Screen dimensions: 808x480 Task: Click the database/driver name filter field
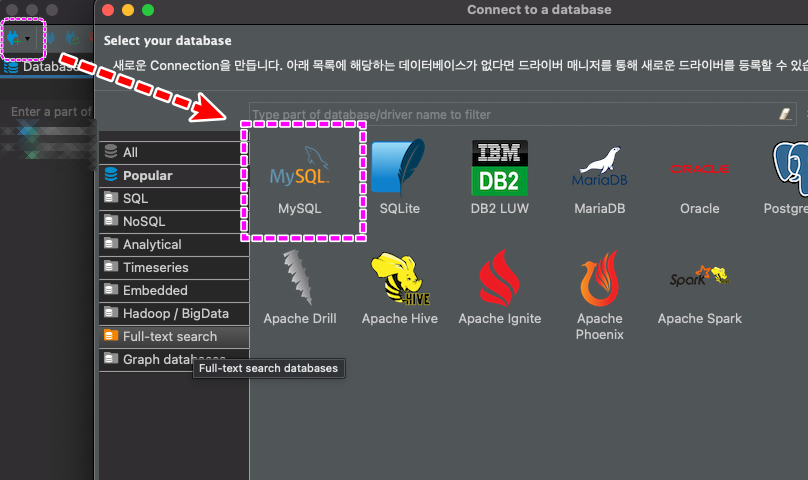click(x=523, y=114)
